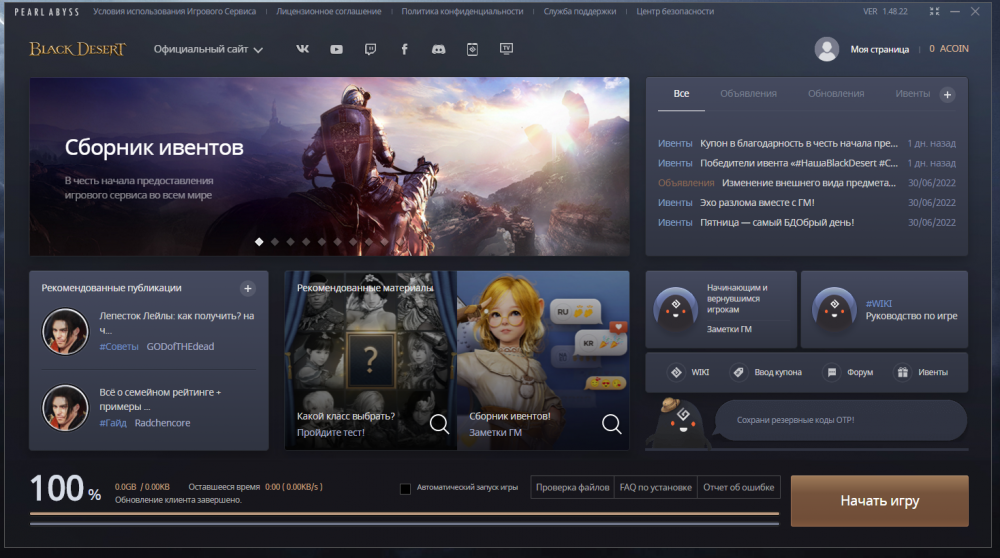The width and height of the screenshot is (1000, 558).
Task: Click plus icon beside Рекомендованные публикации
Action: point(248,288)
